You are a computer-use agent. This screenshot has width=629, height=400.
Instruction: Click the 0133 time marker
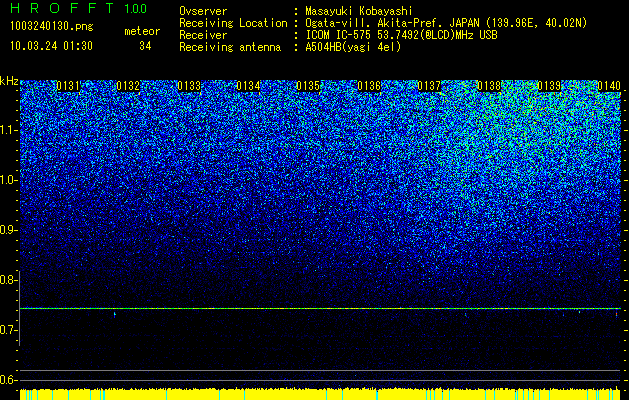pyautogui.click(x=189, y=86)
